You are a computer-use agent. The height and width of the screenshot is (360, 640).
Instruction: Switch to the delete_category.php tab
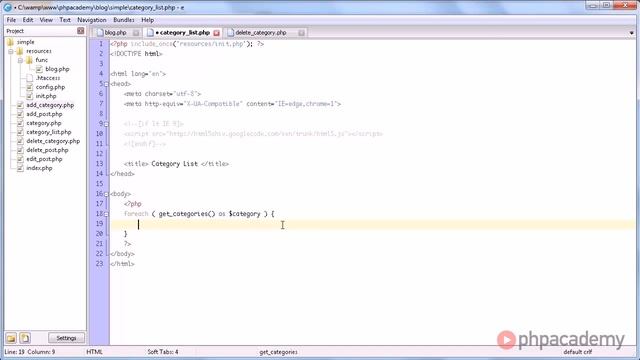(261, 33)
